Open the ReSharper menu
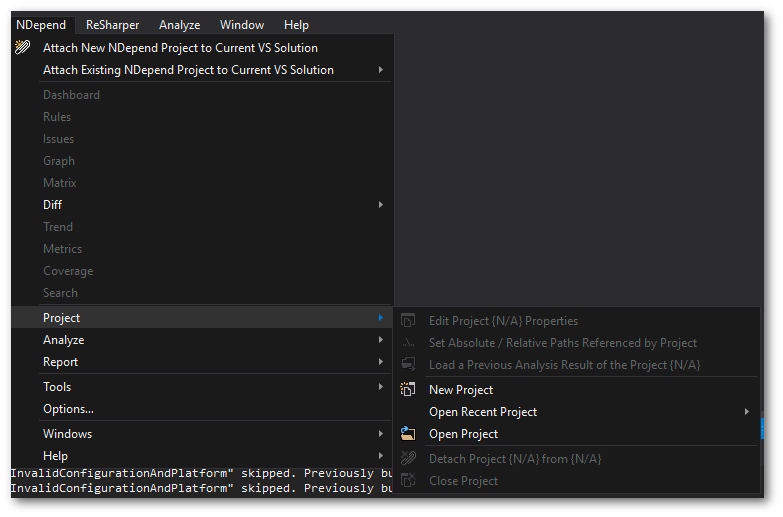783x517 pixels. click(x=112, y=24)
